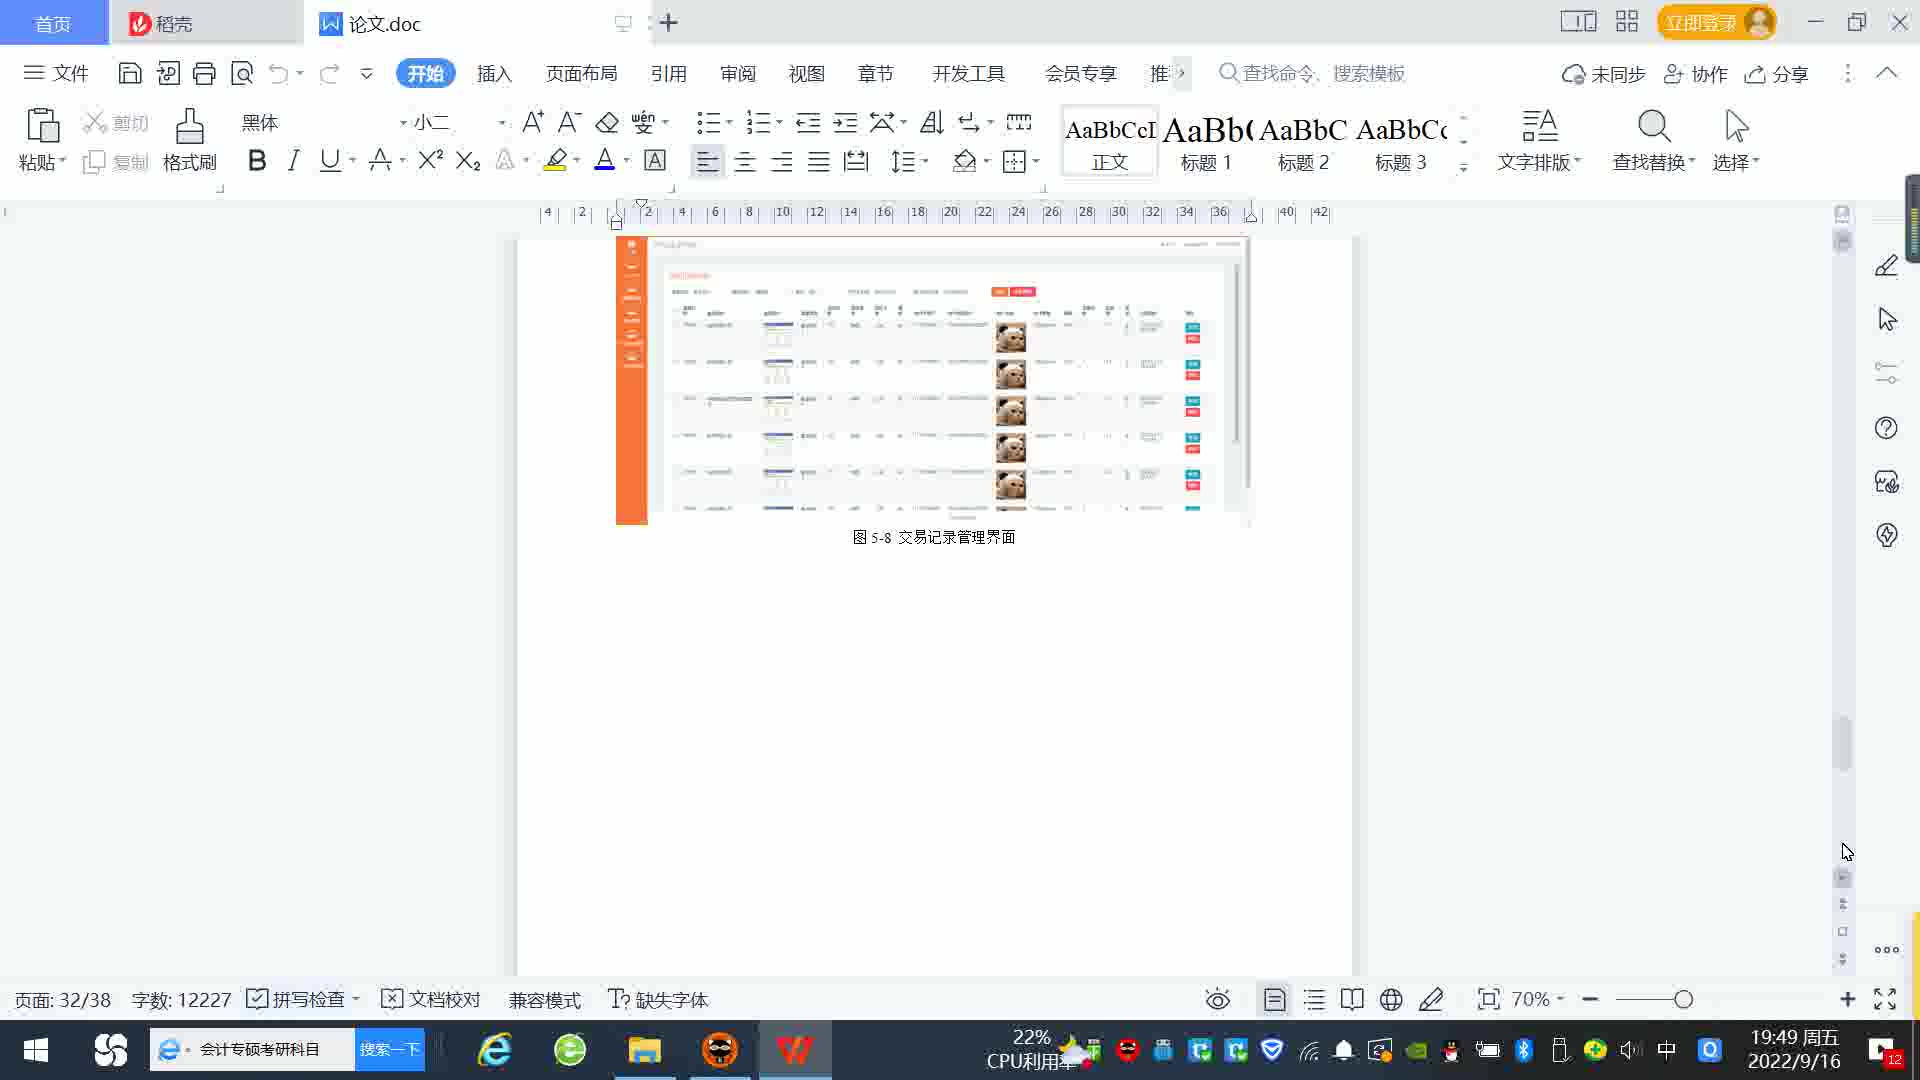1920x1080 pixels.
Task: Click the superscript X² icon
Action: [x=430, y=161]
